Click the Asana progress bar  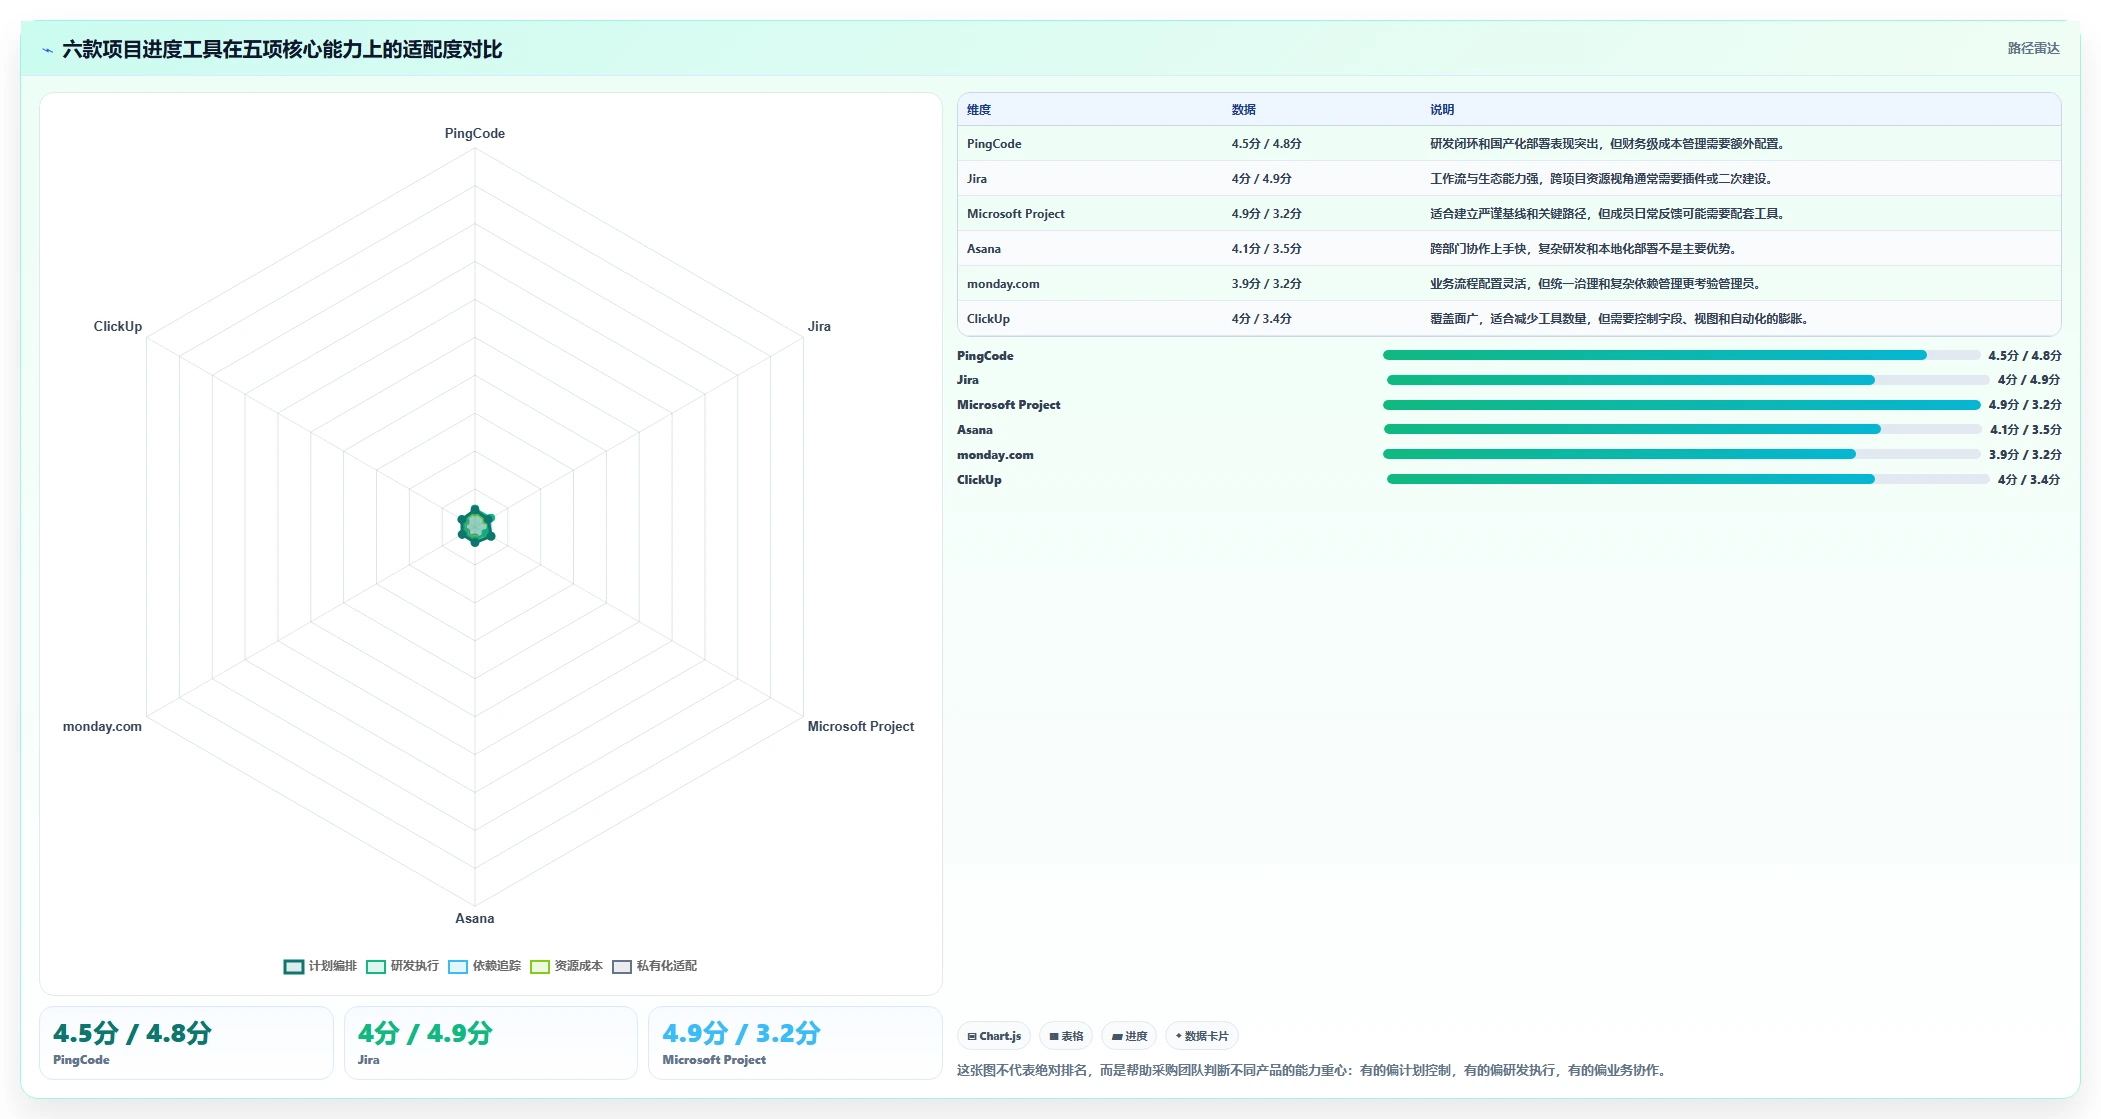point(1683,429)
